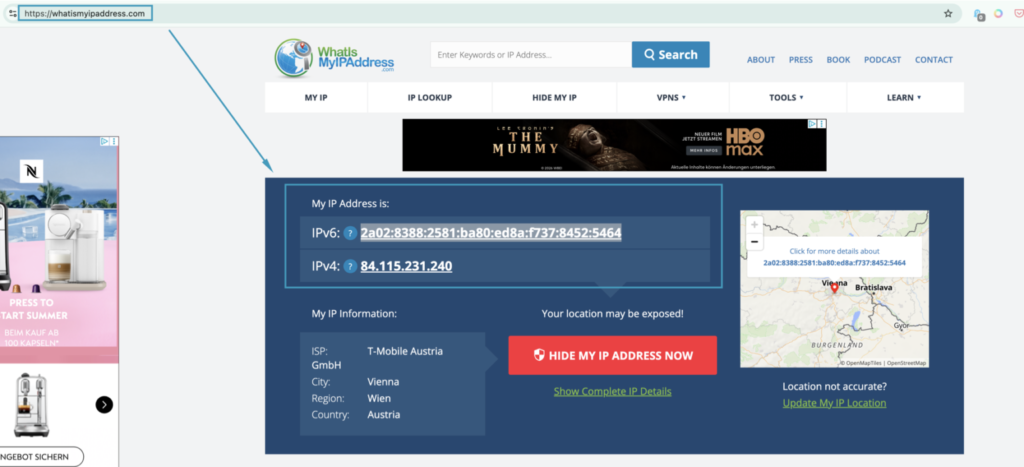
Task: Click the blue Search button
Action: tap(671, 55)
